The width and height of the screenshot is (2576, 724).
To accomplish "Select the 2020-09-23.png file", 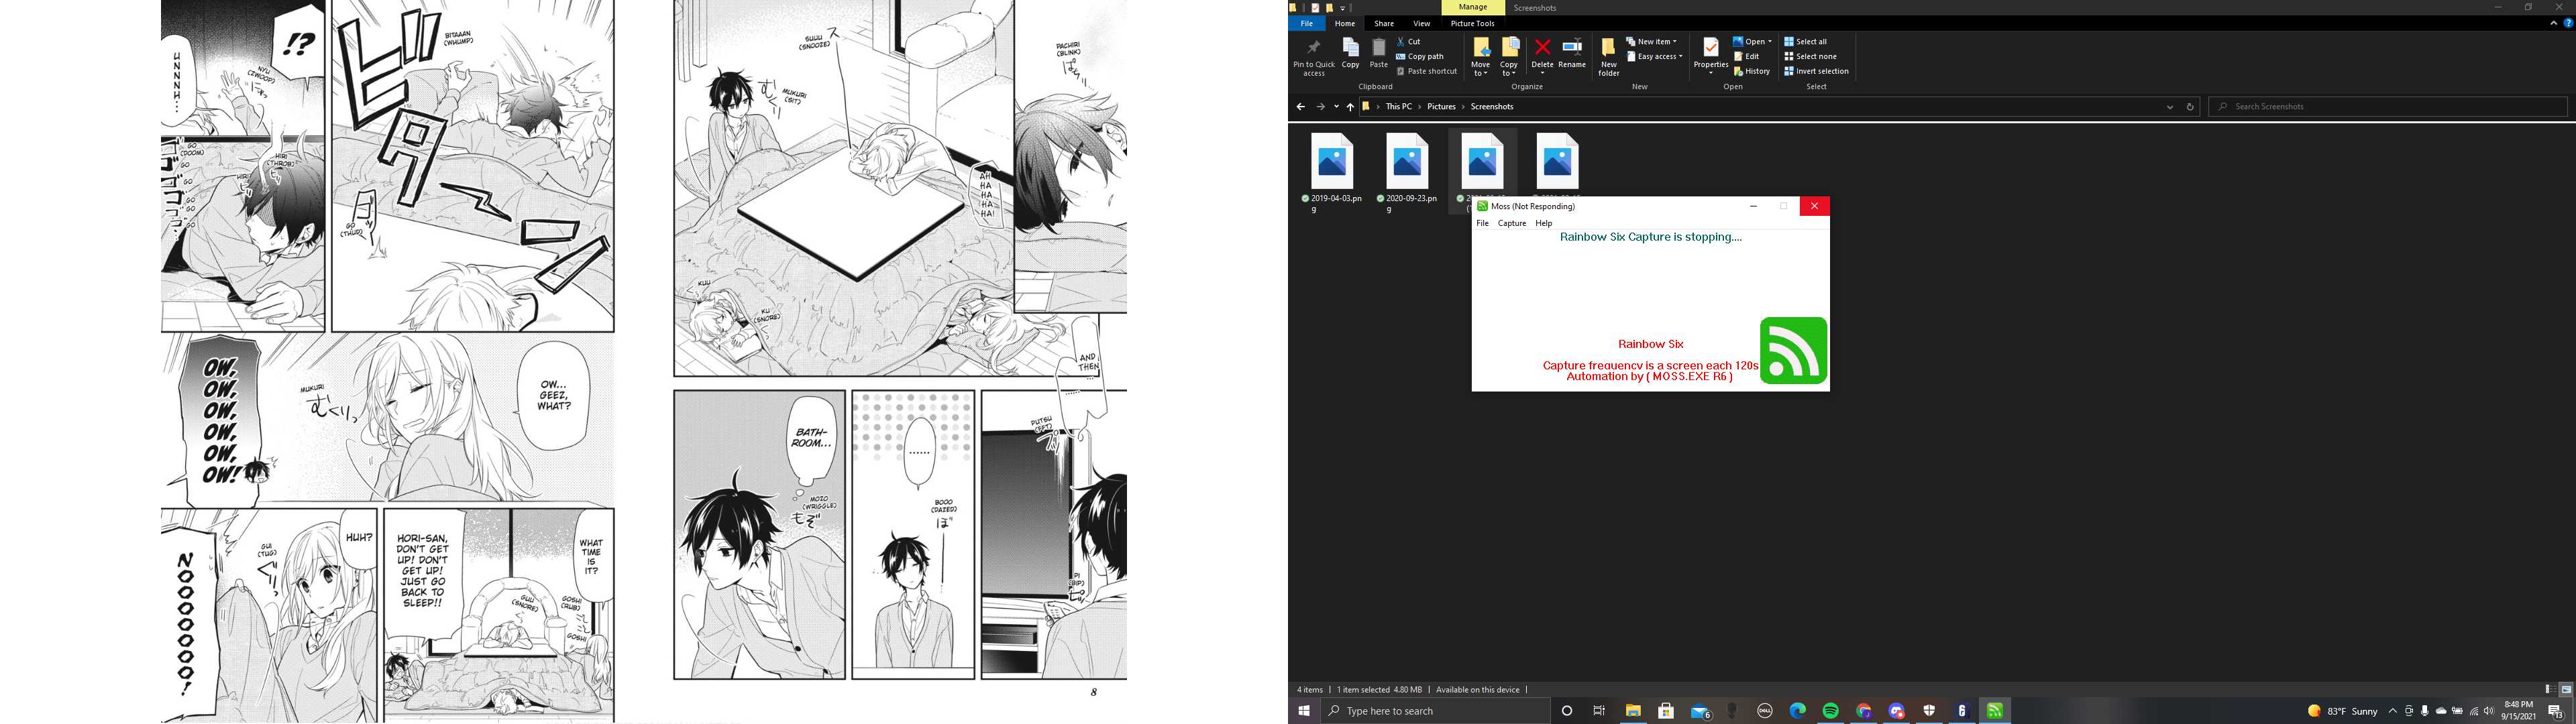I will (1407, 172).
